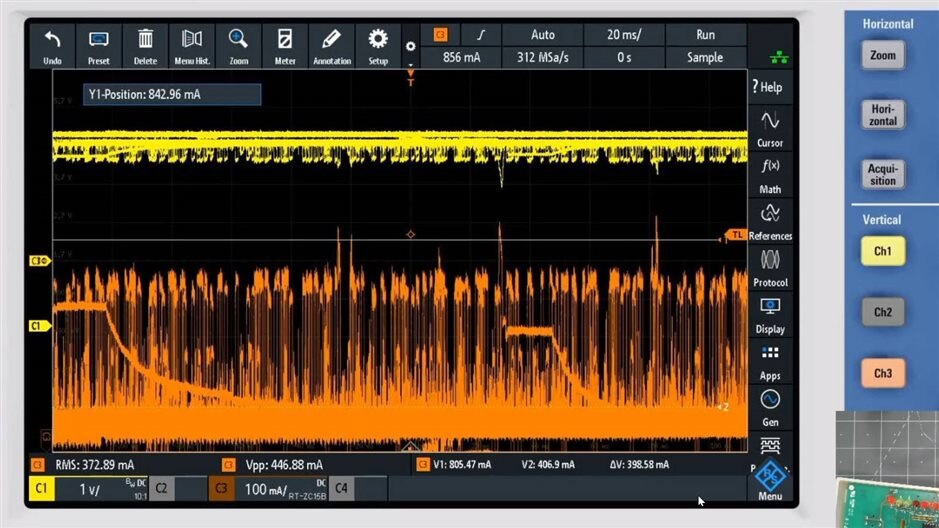Open the Auto trigger mode selector

tap(542, 34)
